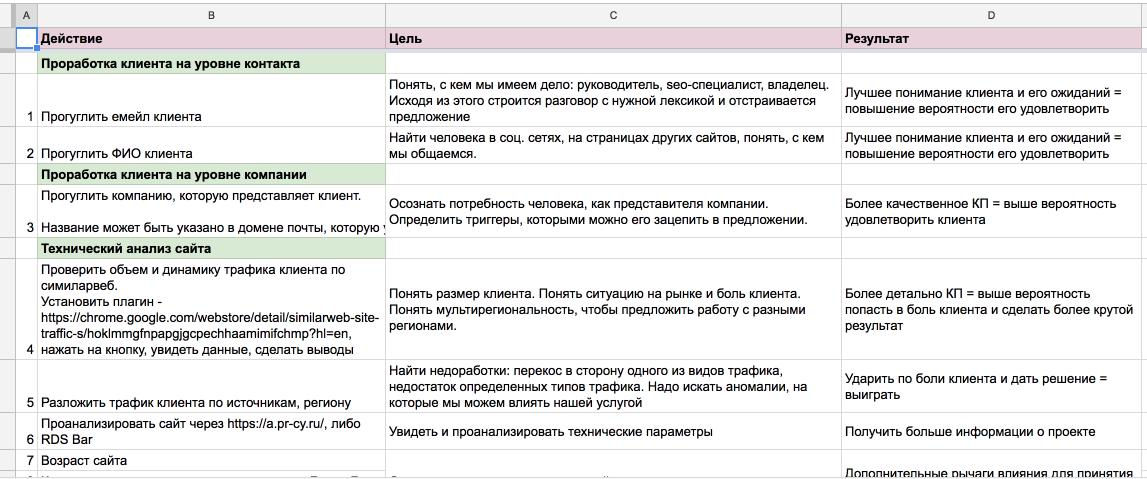The height and width of the screenshot is (479, 1147).
Task: Select 'Разложить трафик клиента по источникам' cell
Action: pos(211,403)
